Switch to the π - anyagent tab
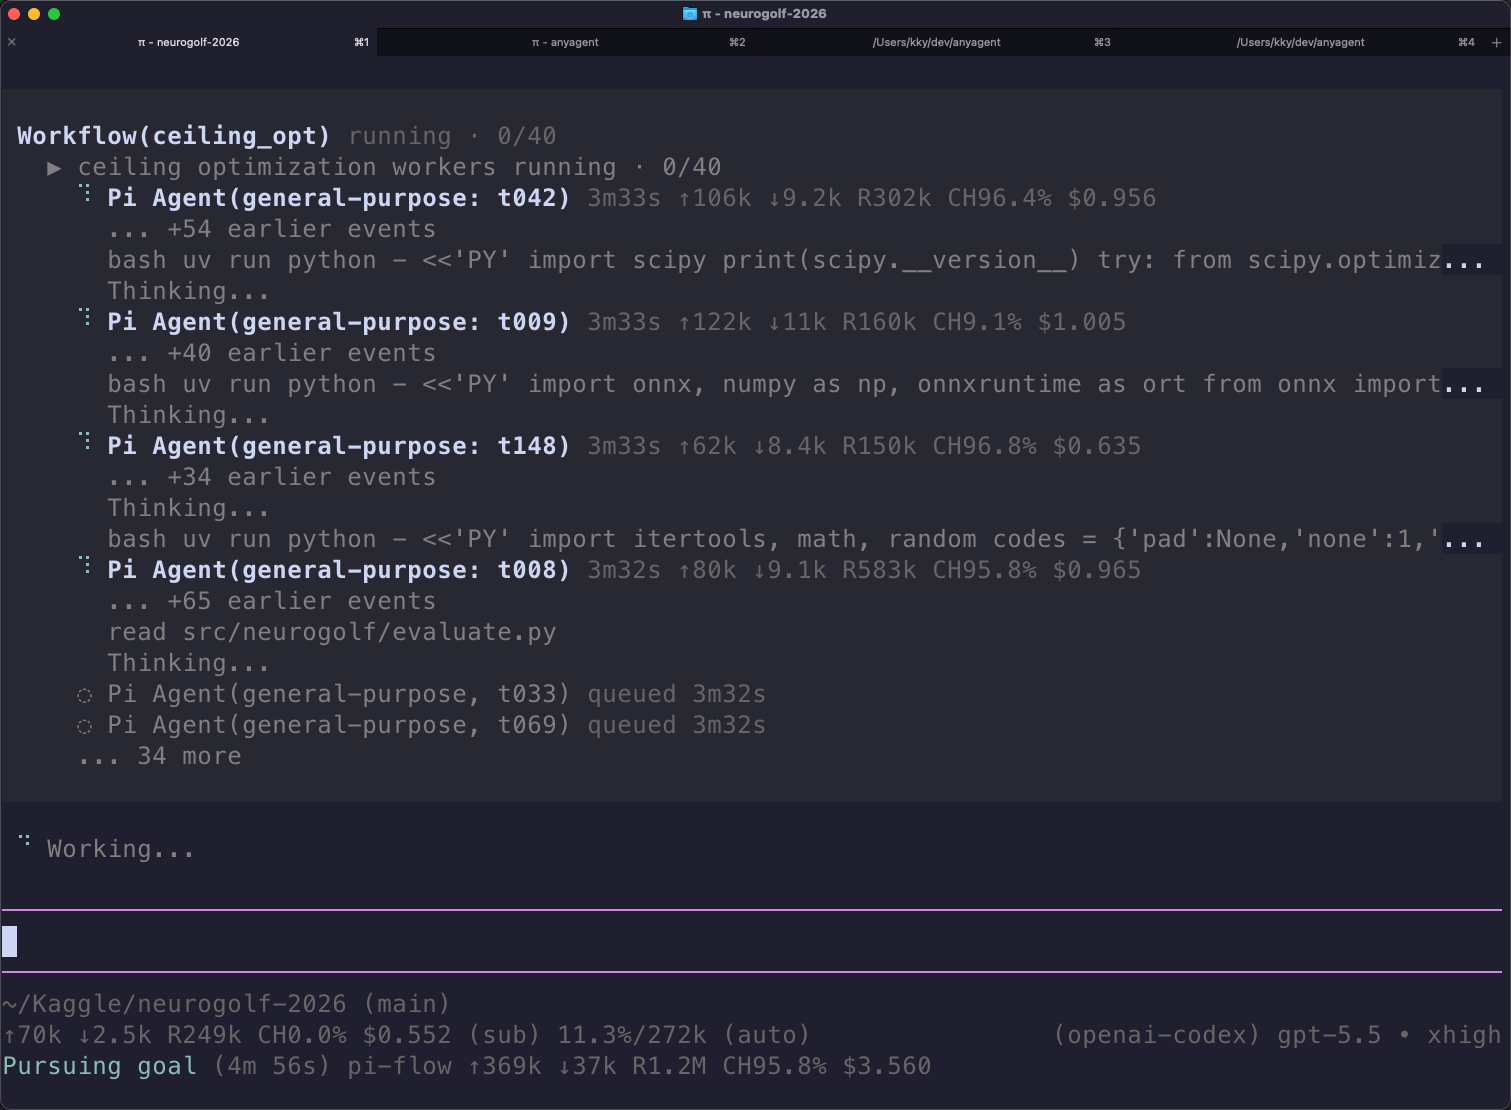 click(x=565, y=42)
